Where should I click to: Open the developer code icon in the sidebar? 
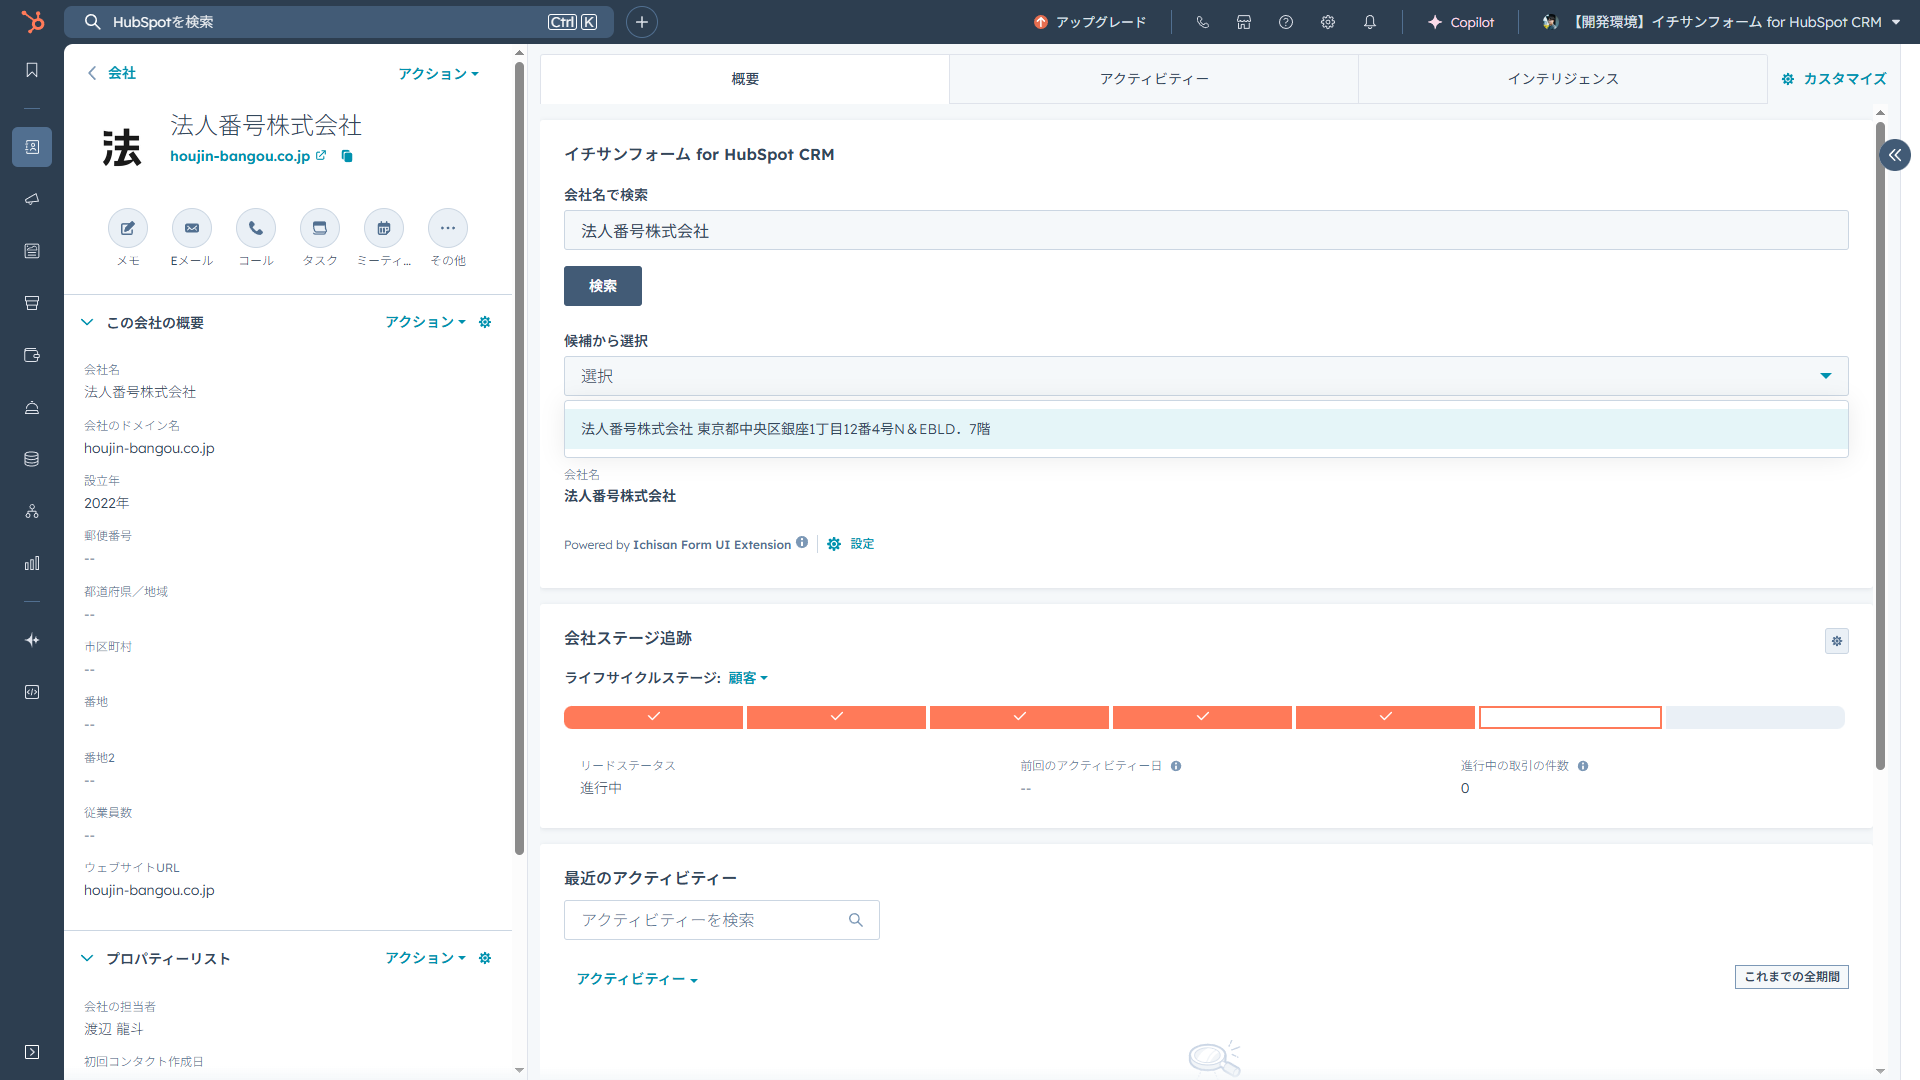[x=31, y=692]
